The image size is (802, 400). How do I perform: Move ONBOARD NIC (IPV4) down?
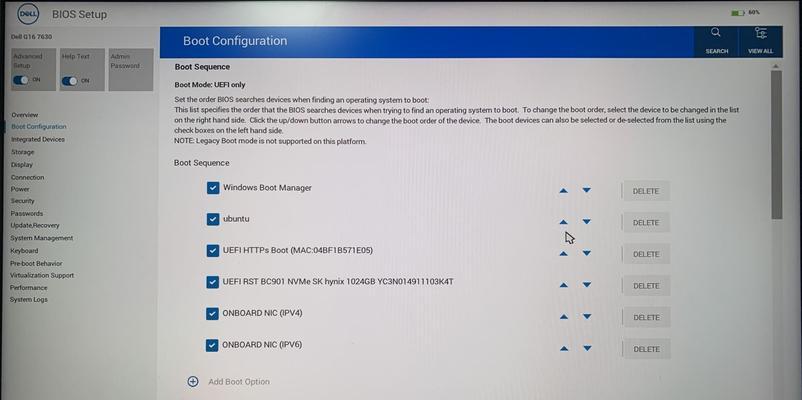click(587, 317)
